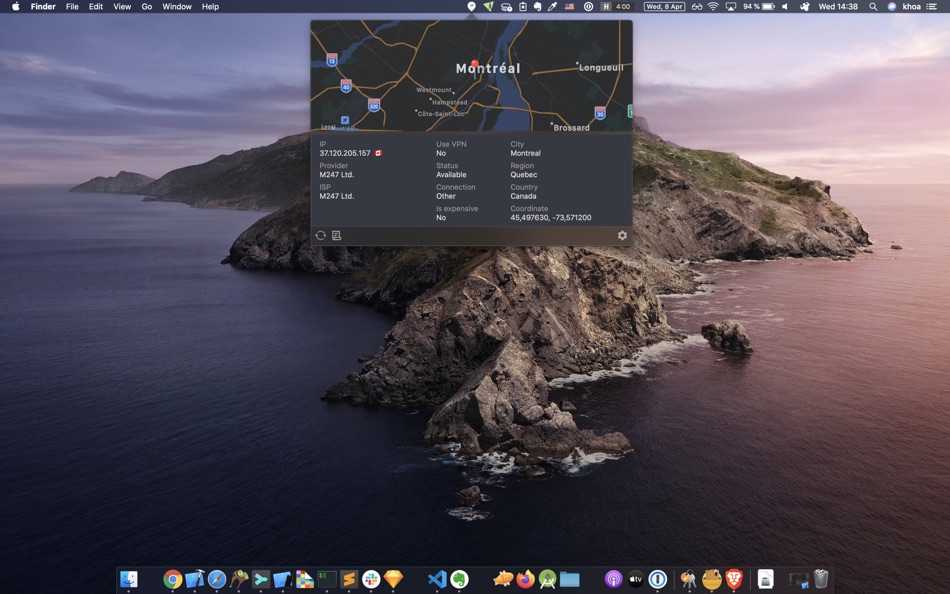
Task: Open Spotlight search magnifier
Action: pyautogui.click(x=873, y=7)
